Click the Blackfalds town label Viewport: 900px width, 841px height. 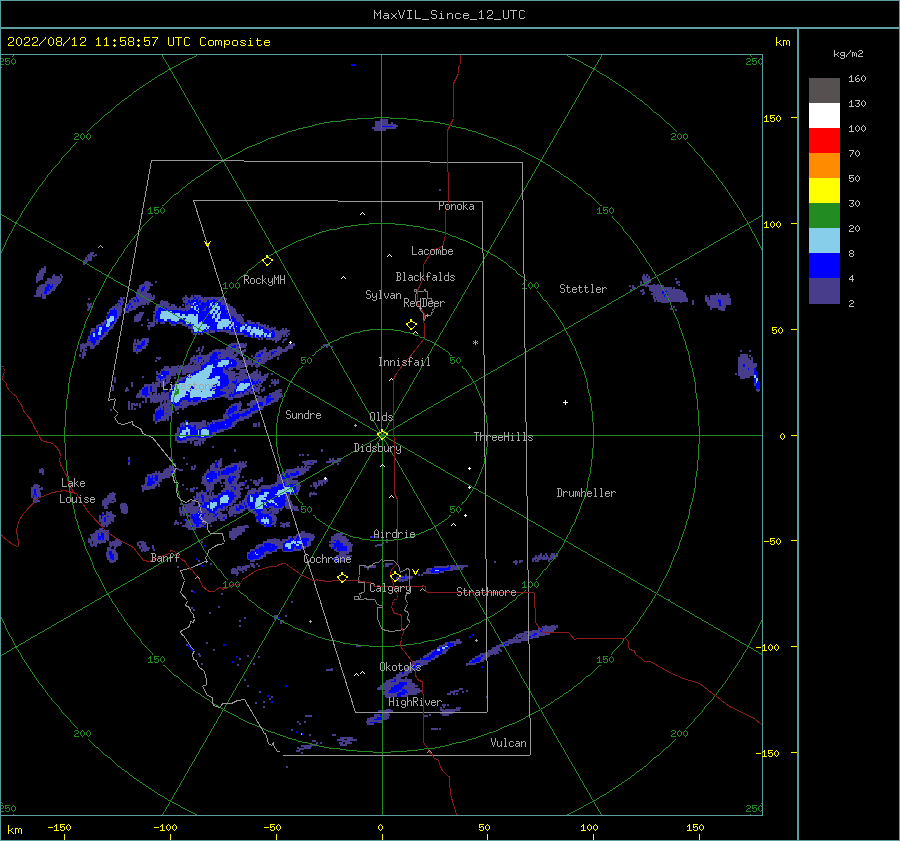click(425, 277)
